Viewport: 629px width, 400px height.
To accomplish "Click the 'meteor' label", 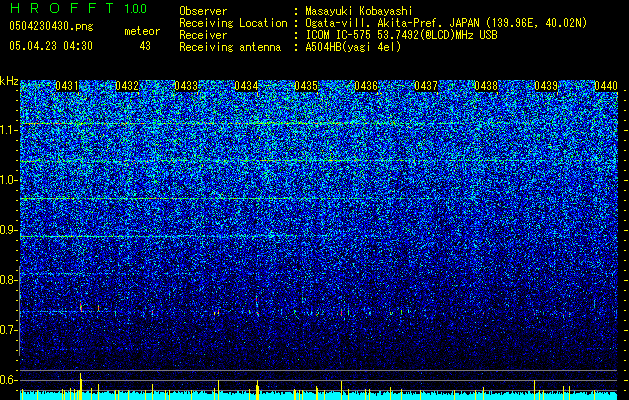I will point(142,31).
